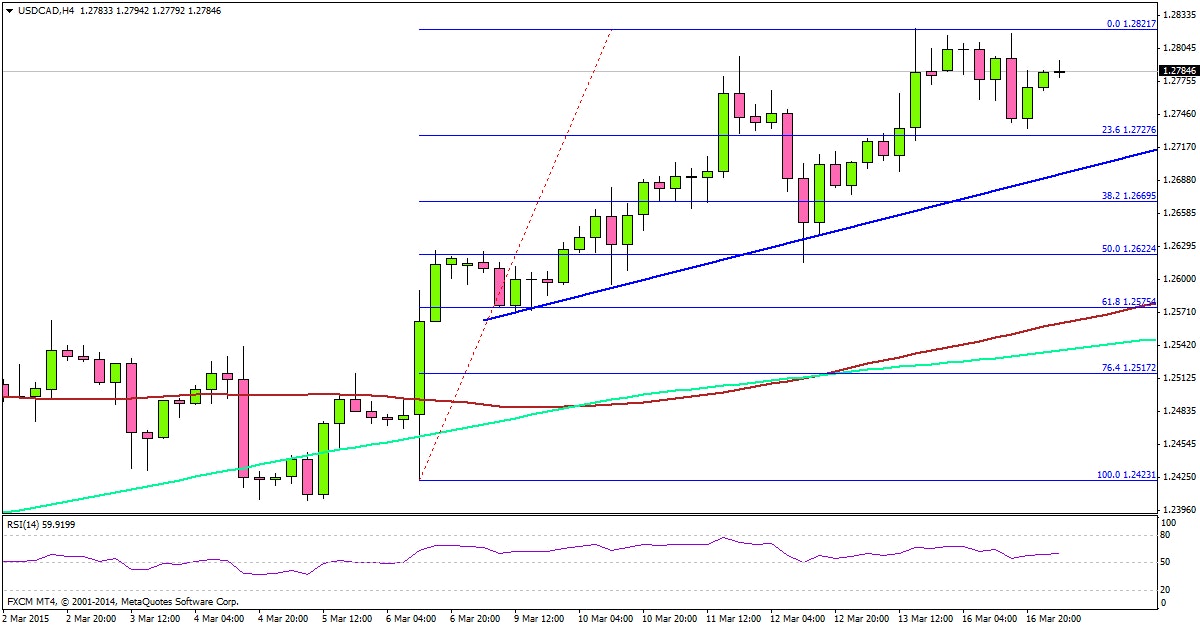
Task: Collapse the USDCAD chart header arrow
Action: (x=10, y=8)
